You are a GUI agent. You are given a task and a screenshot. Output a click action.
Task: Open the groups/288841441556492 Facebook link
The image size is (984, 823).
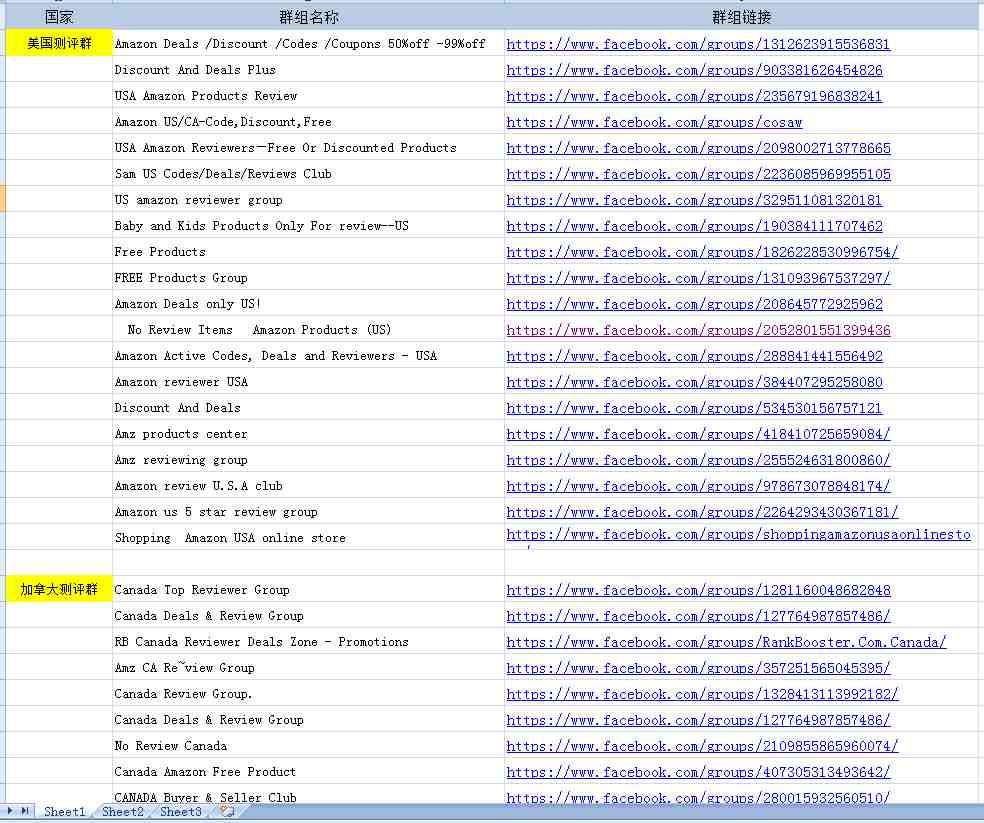point(694,357)
